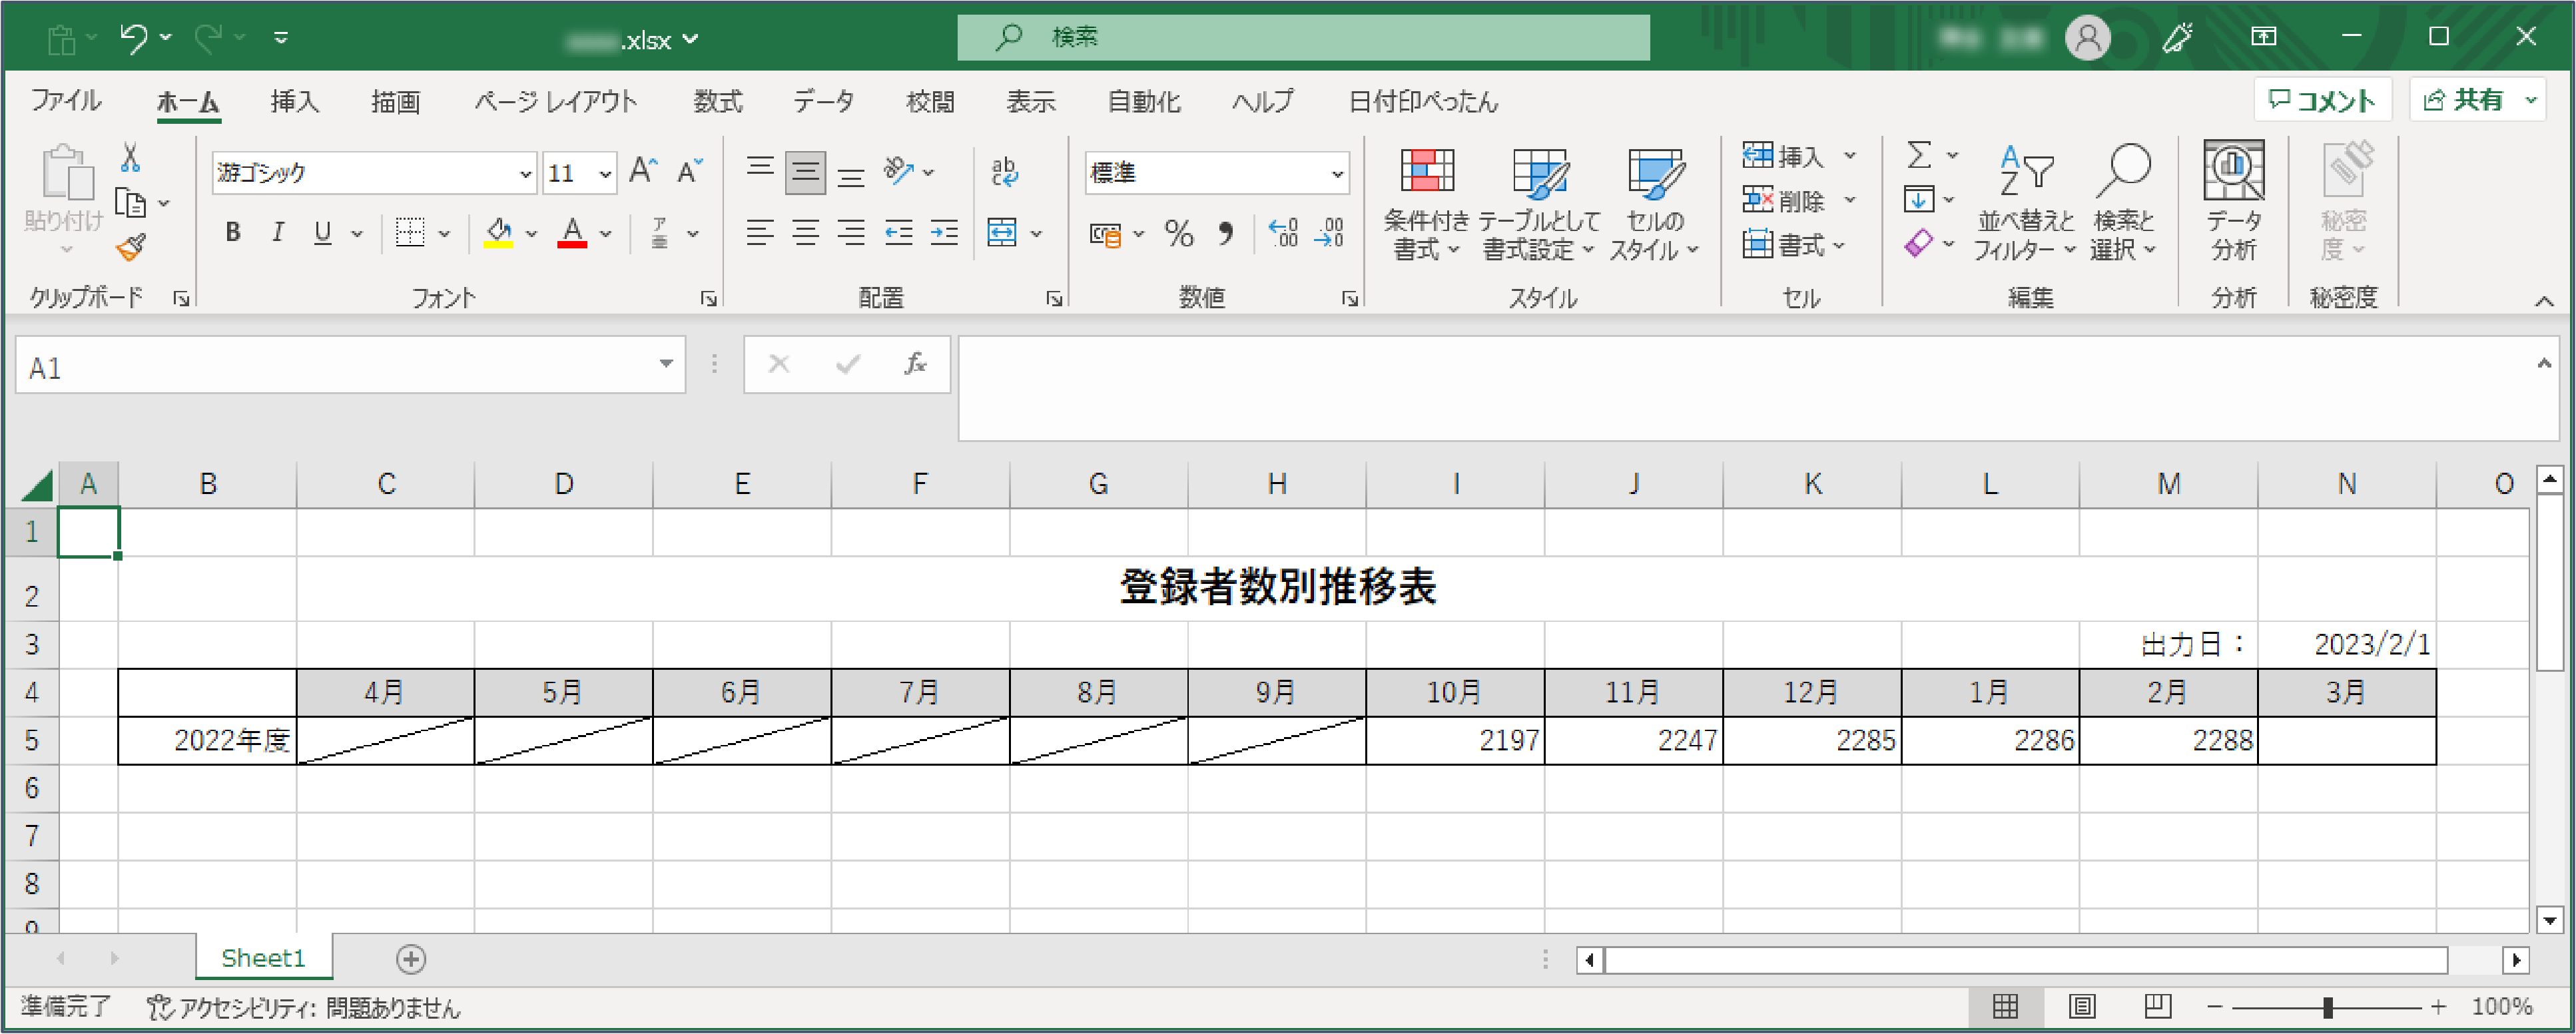The width and height of the screenshot is (2576, 1034).
Task: Toggle Italic formatting
Action: pos(278,233)
